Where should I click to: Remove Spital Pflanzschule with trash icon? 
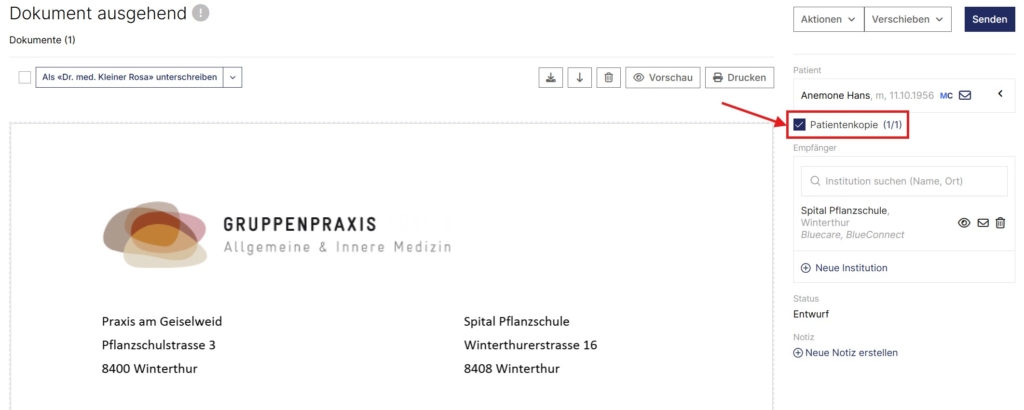coord(1000,223)
